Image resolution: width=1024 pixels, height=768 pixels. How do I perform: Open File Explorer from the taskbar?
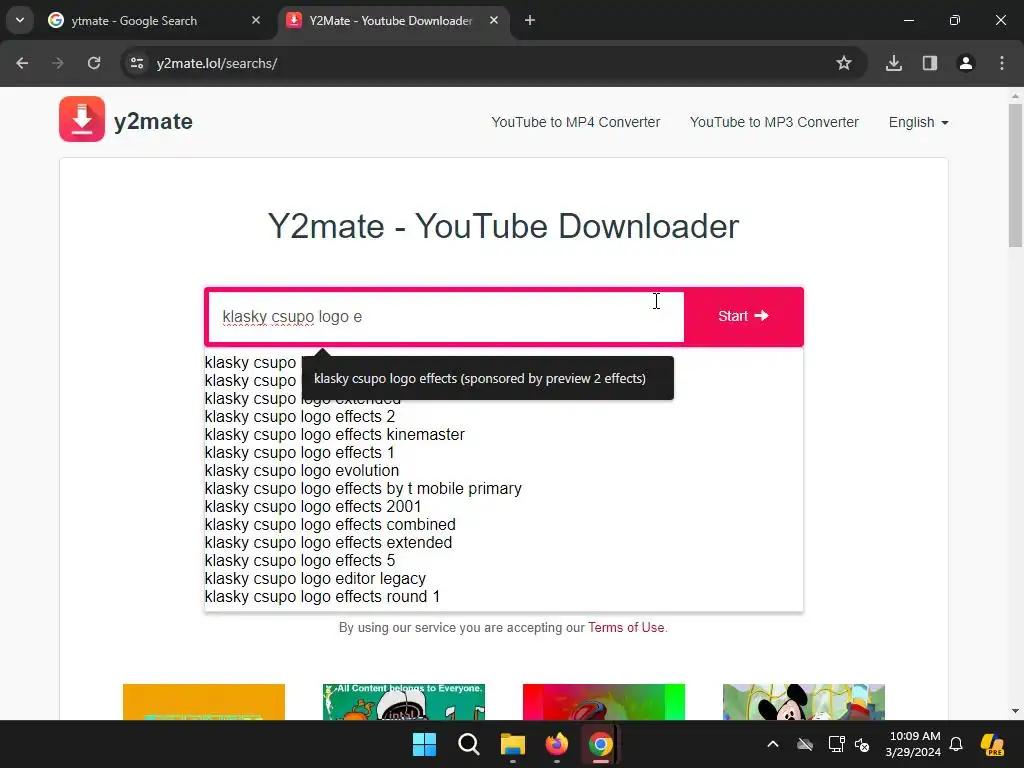click(513, 744)
